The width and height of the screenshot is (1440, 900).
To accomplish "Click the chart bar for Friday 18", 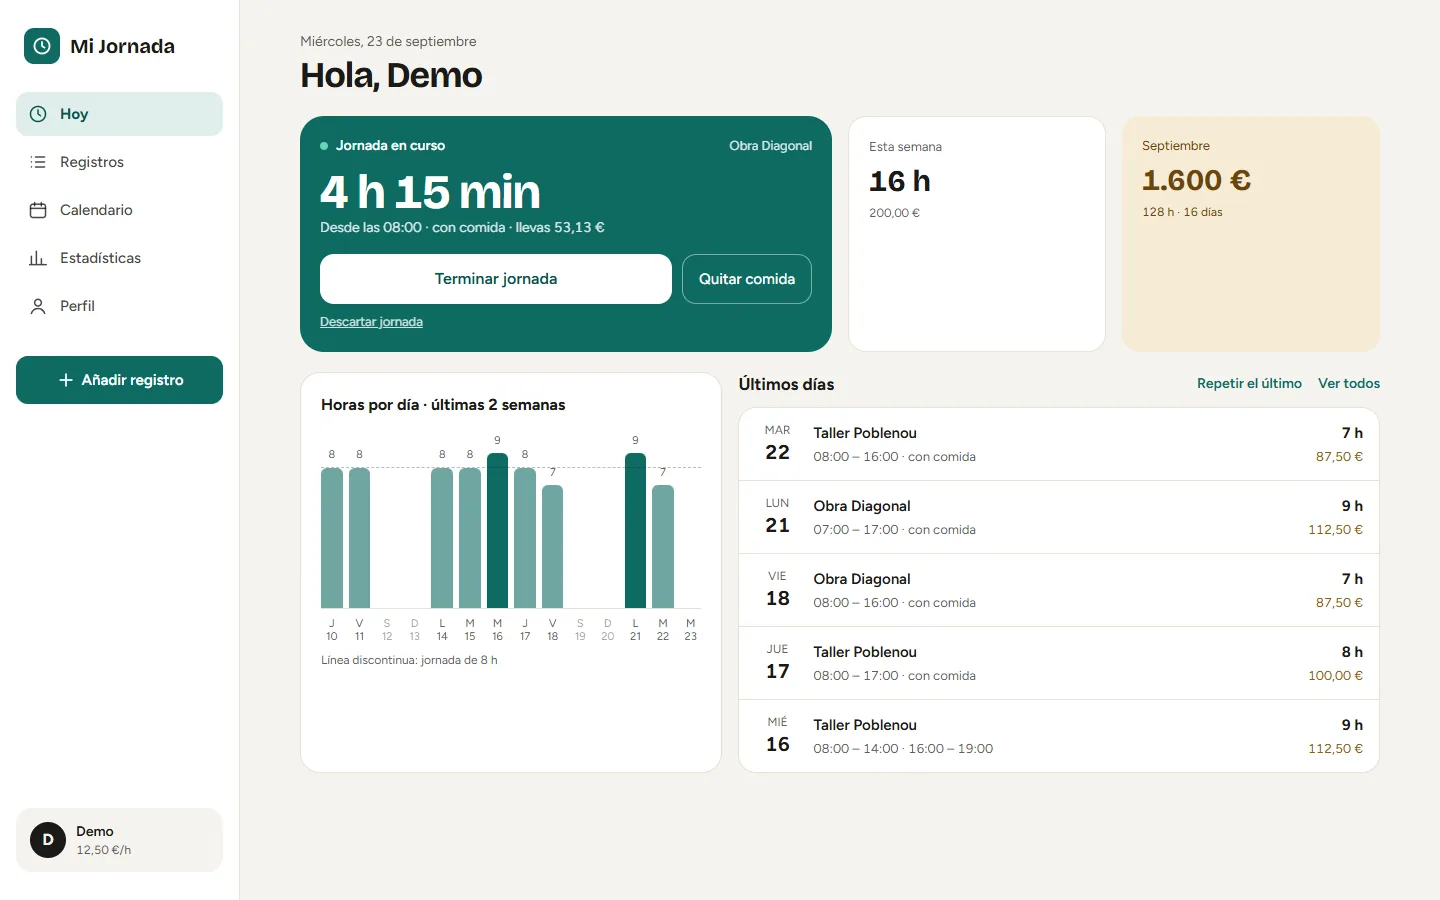I will [x=552, y=546].
